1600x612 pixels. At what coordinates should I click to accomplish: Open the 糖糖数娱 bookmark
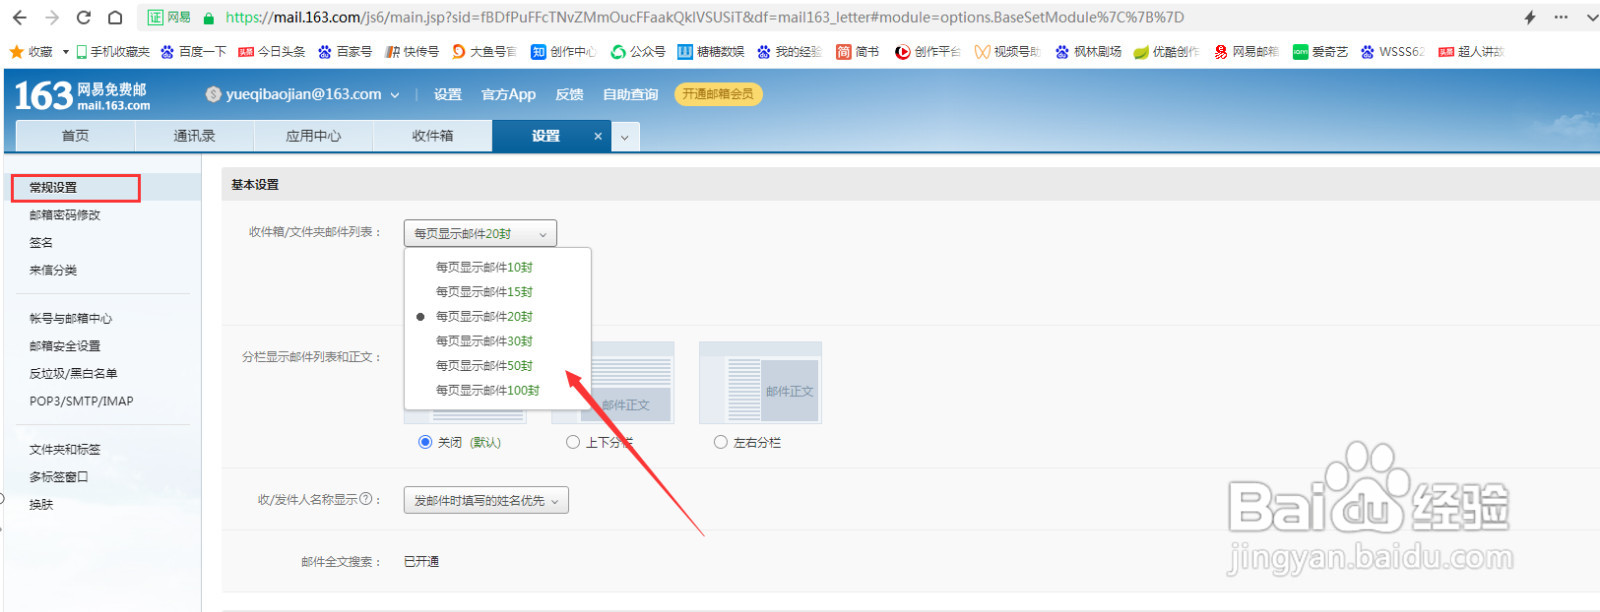tap(711, 51)
